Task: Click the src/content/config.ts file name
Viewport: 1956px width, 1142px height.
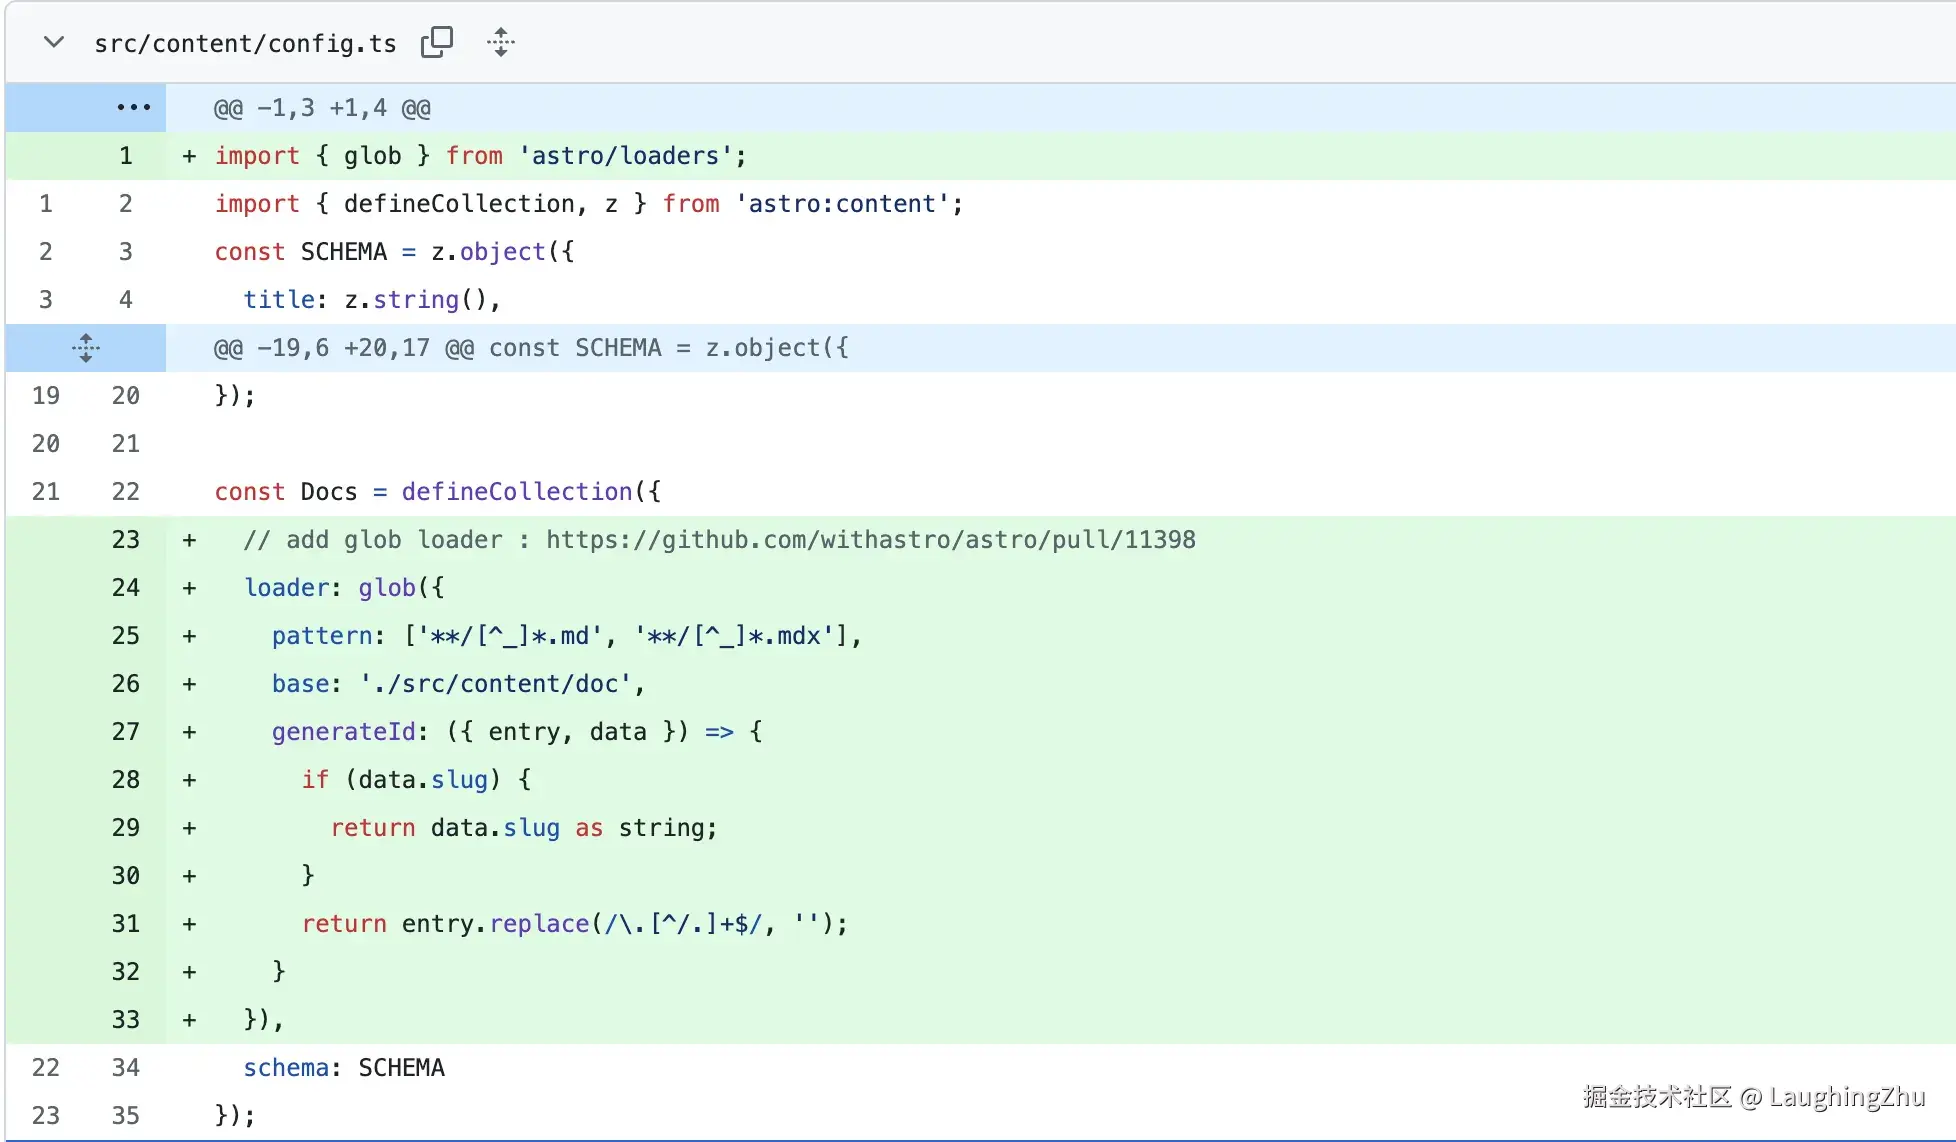Action: pyautogui.click(x=245, y=44)
